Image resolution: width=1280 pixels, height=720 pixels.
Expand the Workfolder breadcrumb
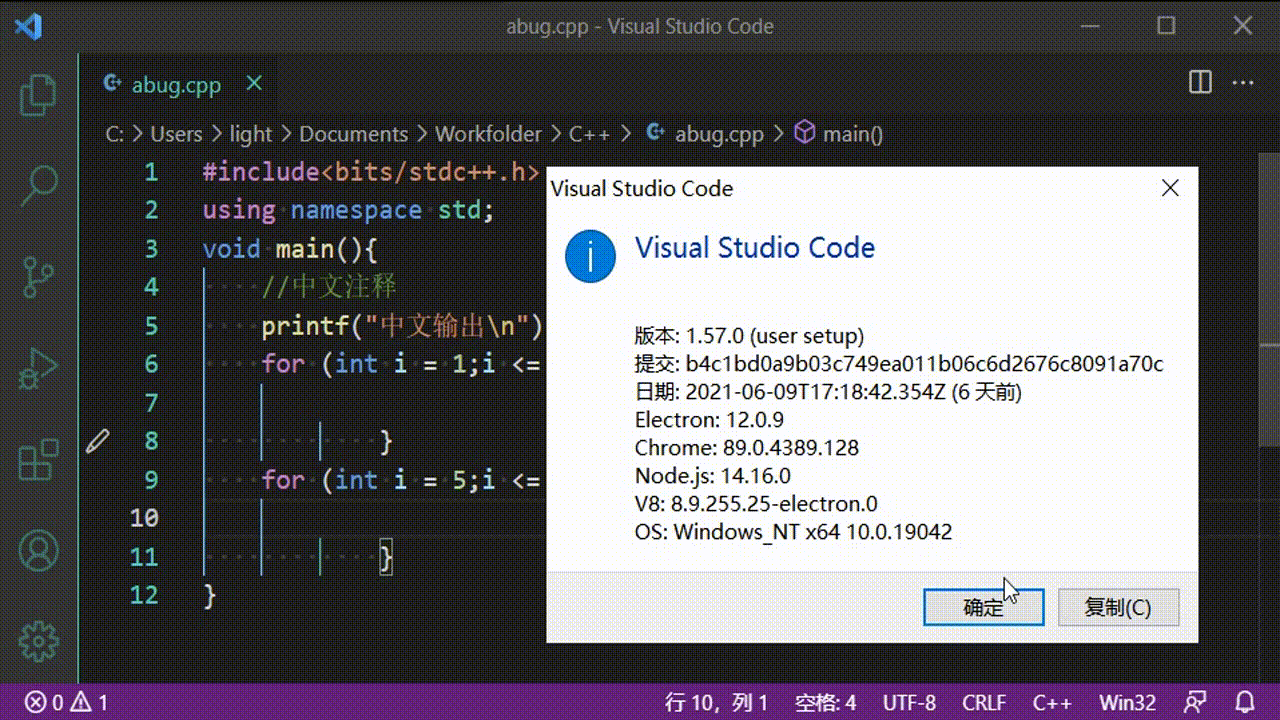489,133
